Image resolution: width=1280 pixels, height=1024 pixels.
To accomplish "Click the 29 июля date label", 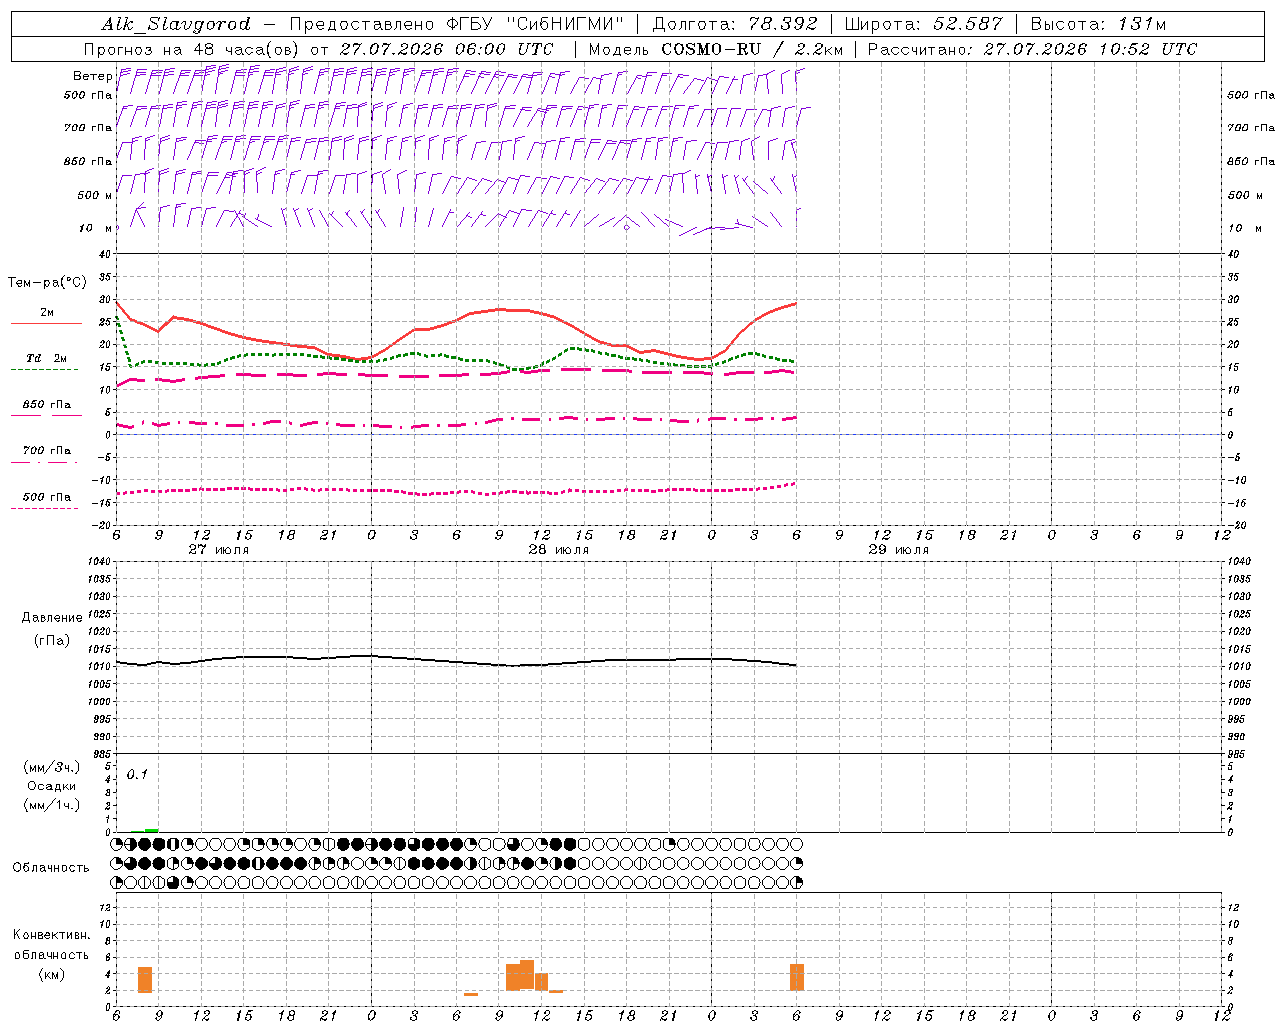I will [x=898, y=550].
